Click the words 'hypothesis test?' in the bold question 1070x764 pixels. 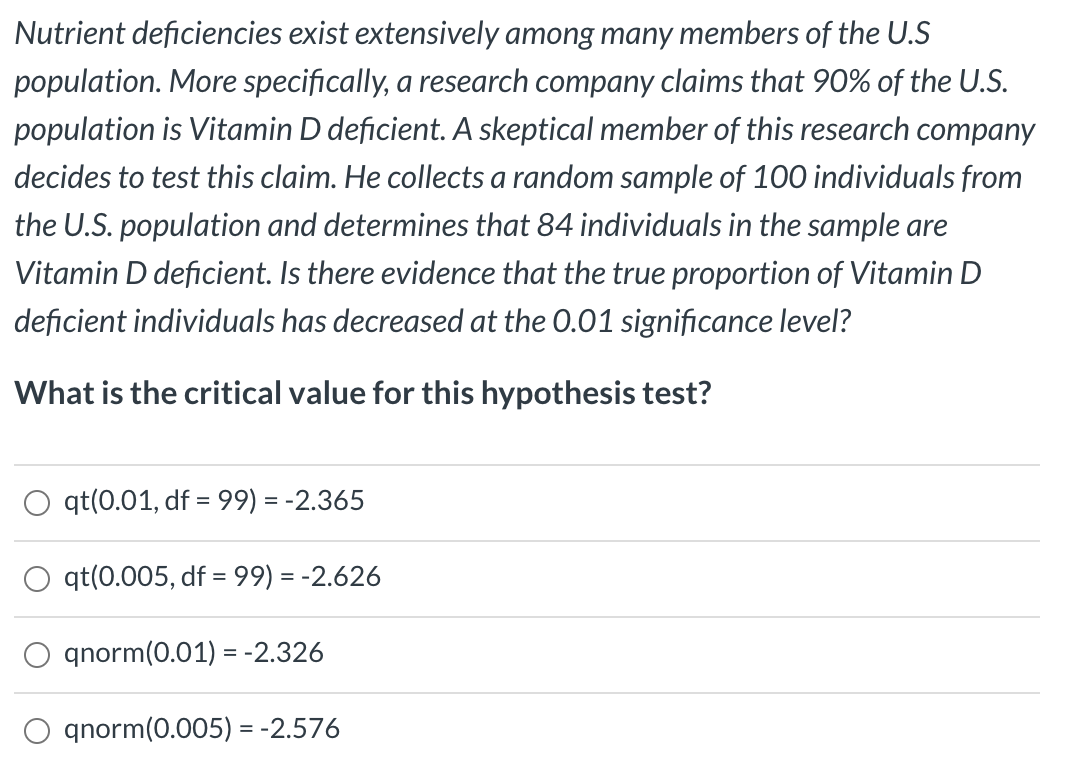click(597, 393)
